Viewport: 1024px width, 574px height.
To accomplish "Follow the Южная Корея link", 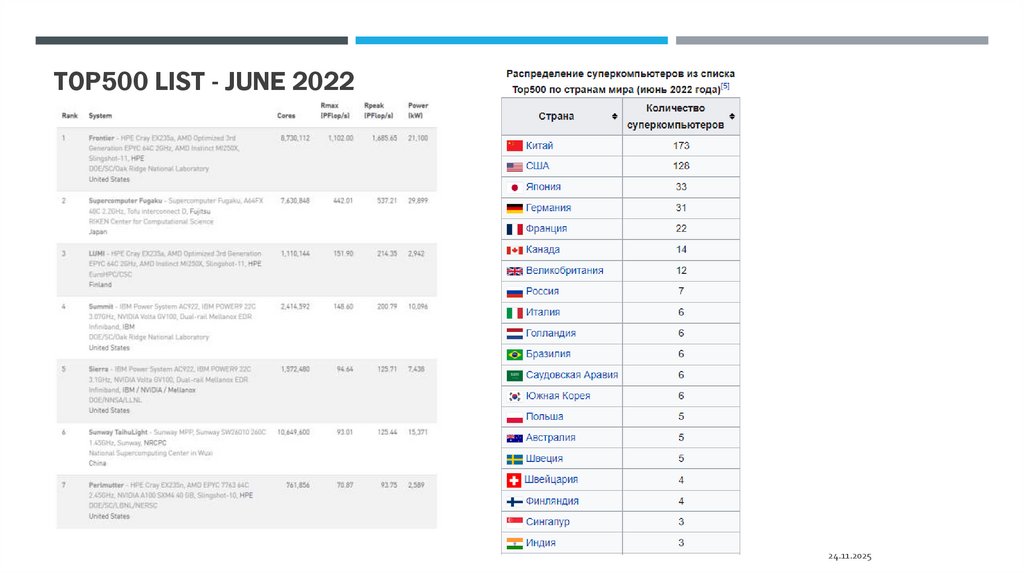I will (558, 396).
